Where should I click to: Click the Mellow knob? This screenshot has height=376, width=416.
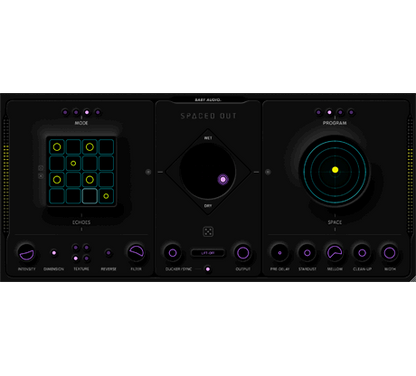335,253
